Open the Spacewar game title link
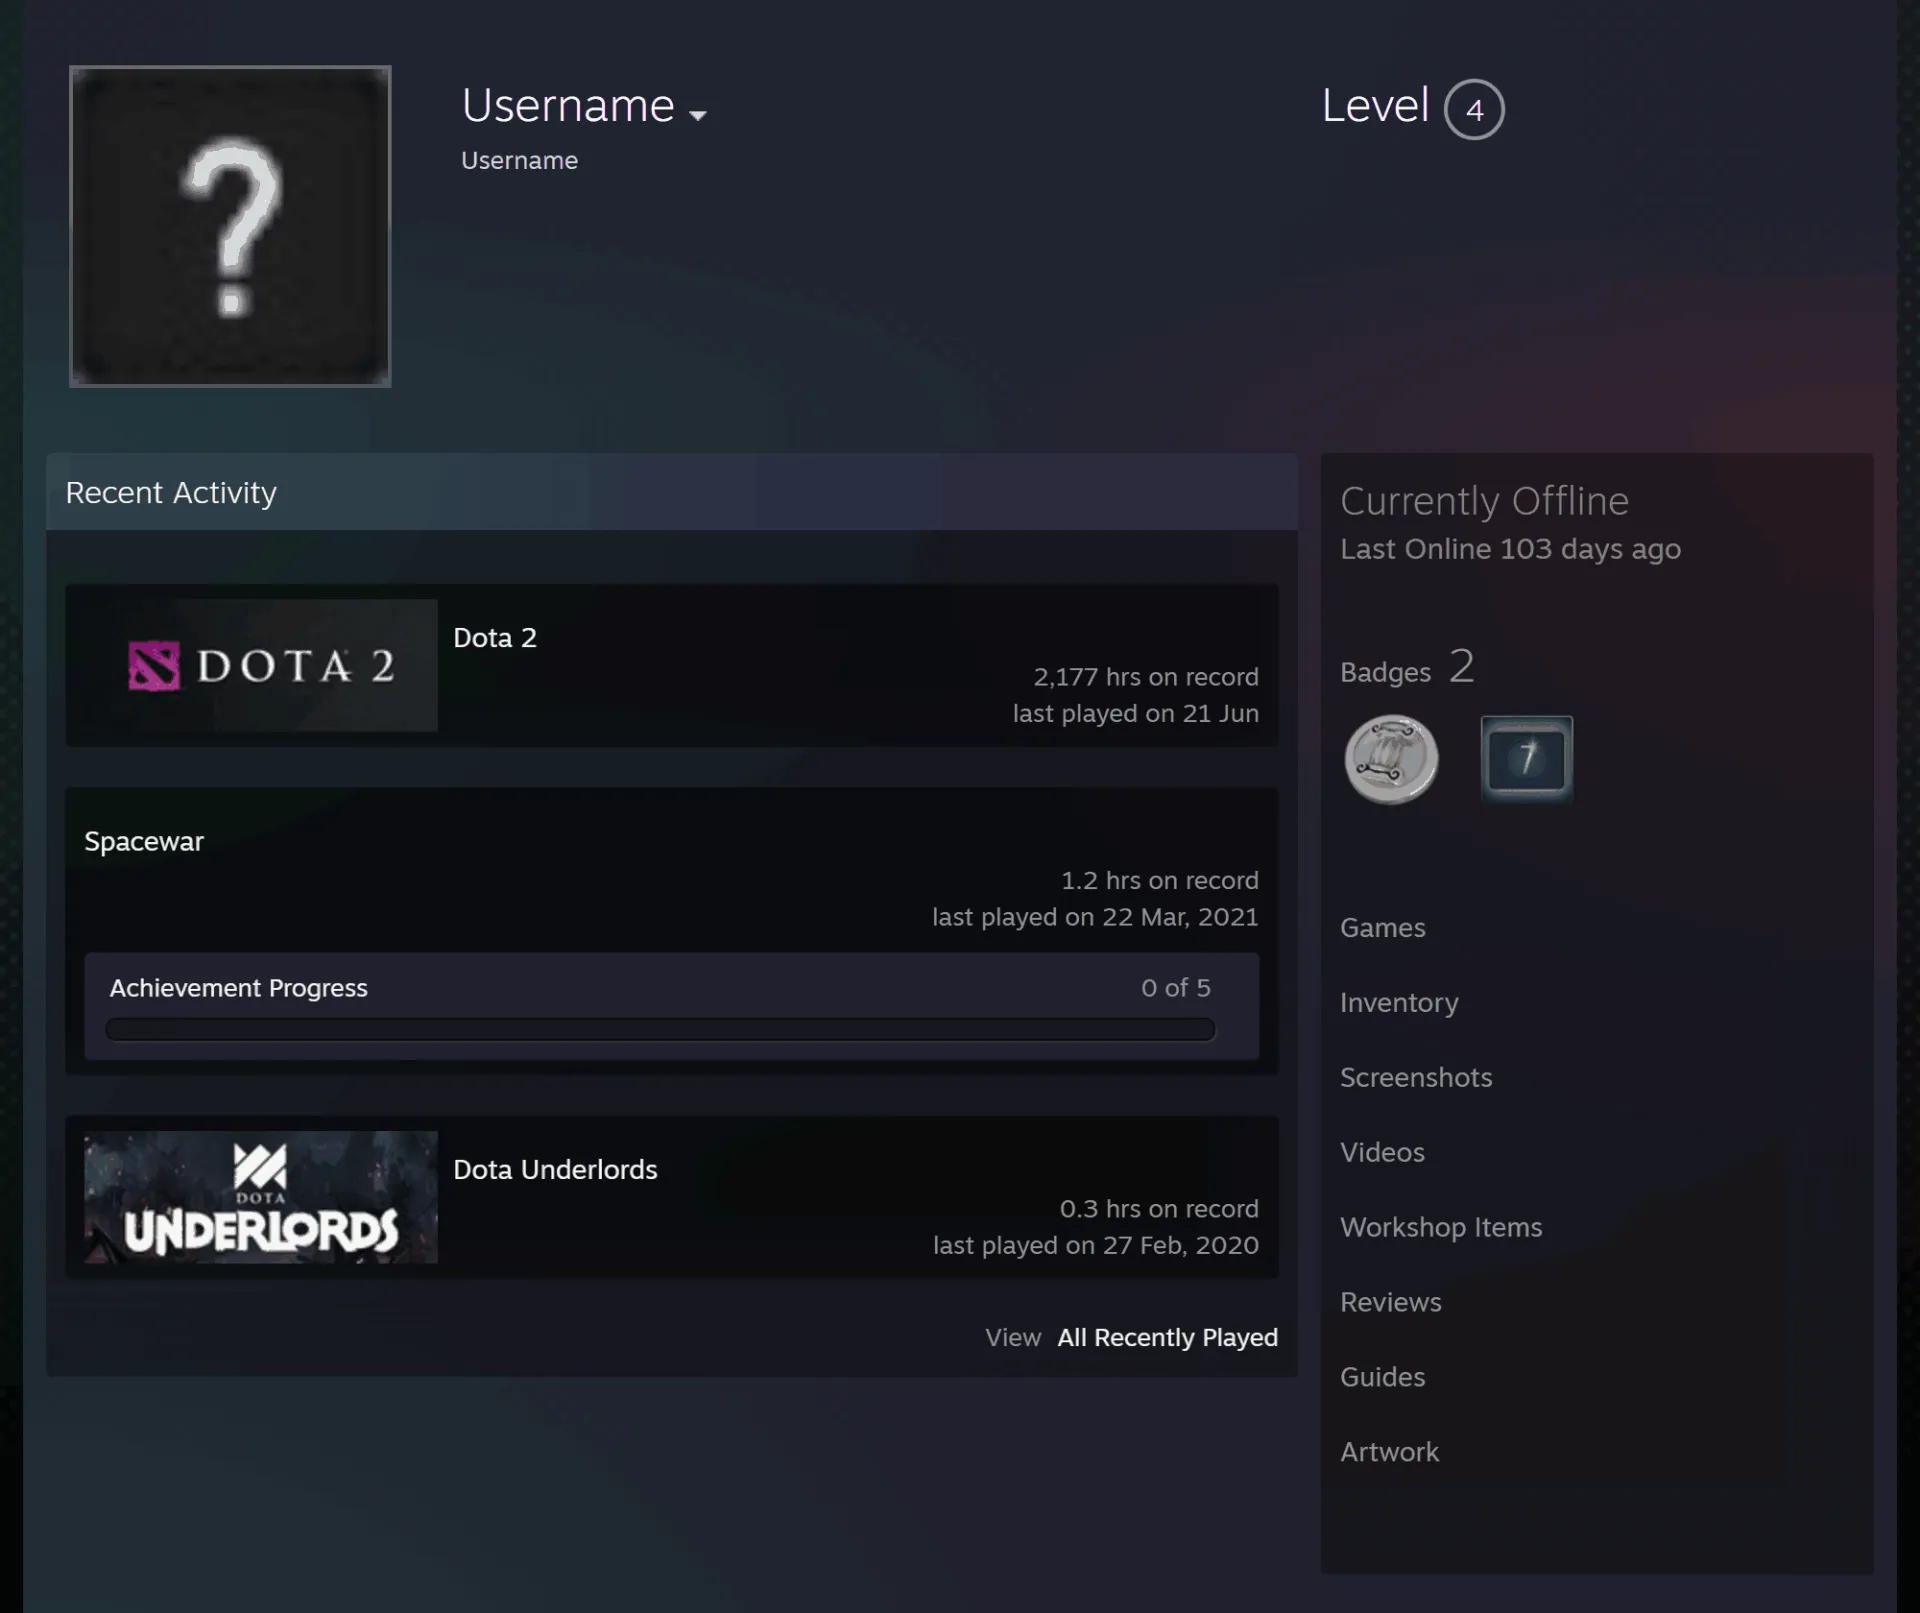Screen dimensions: 1920x1613 click(x=144, y=842)
